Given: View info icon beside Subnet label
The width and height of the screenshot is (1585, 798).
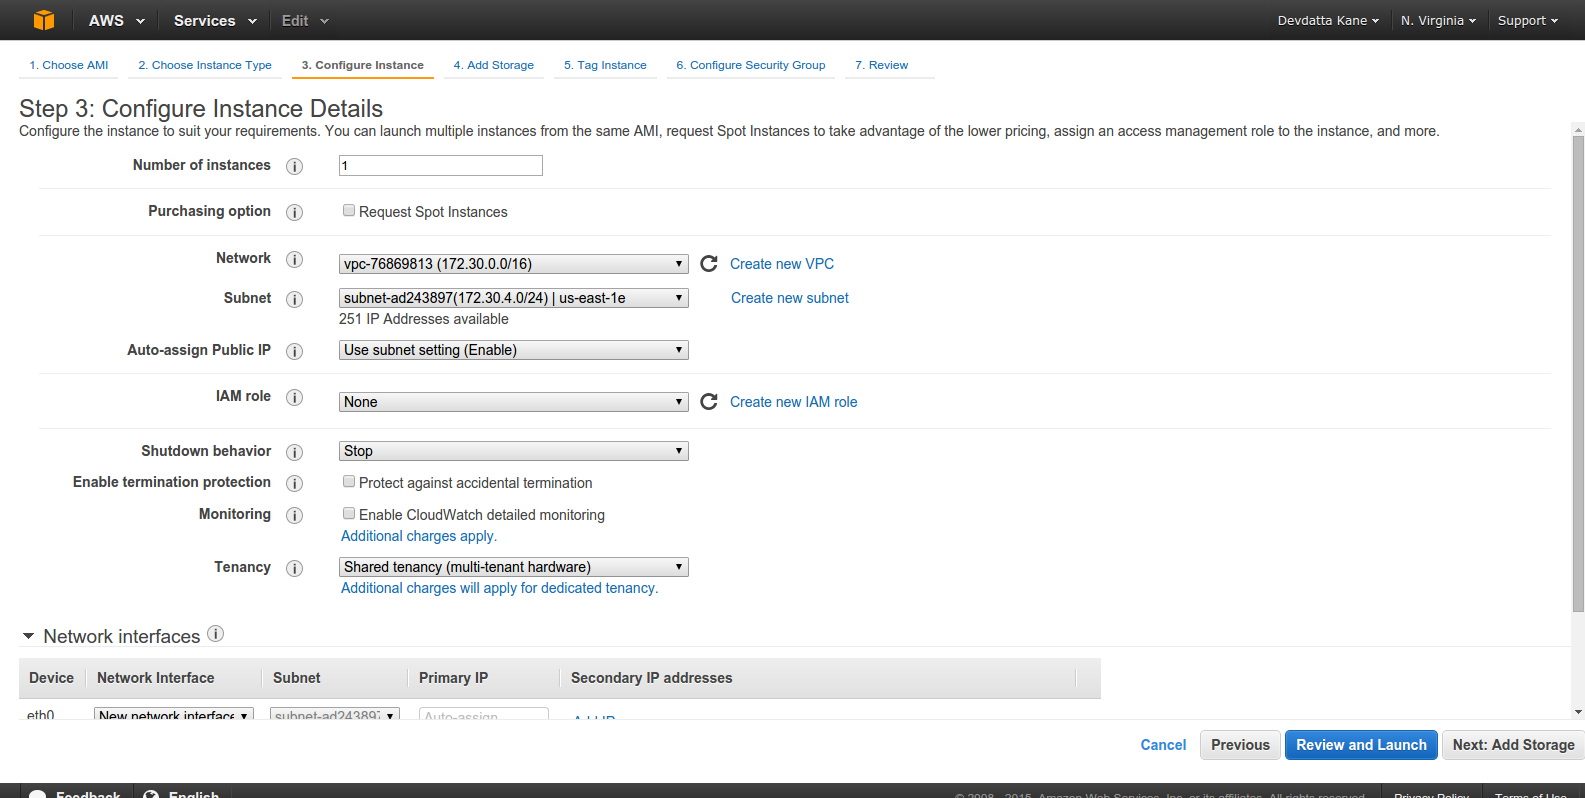Looking at the screenshot, I should pos(294,299).
